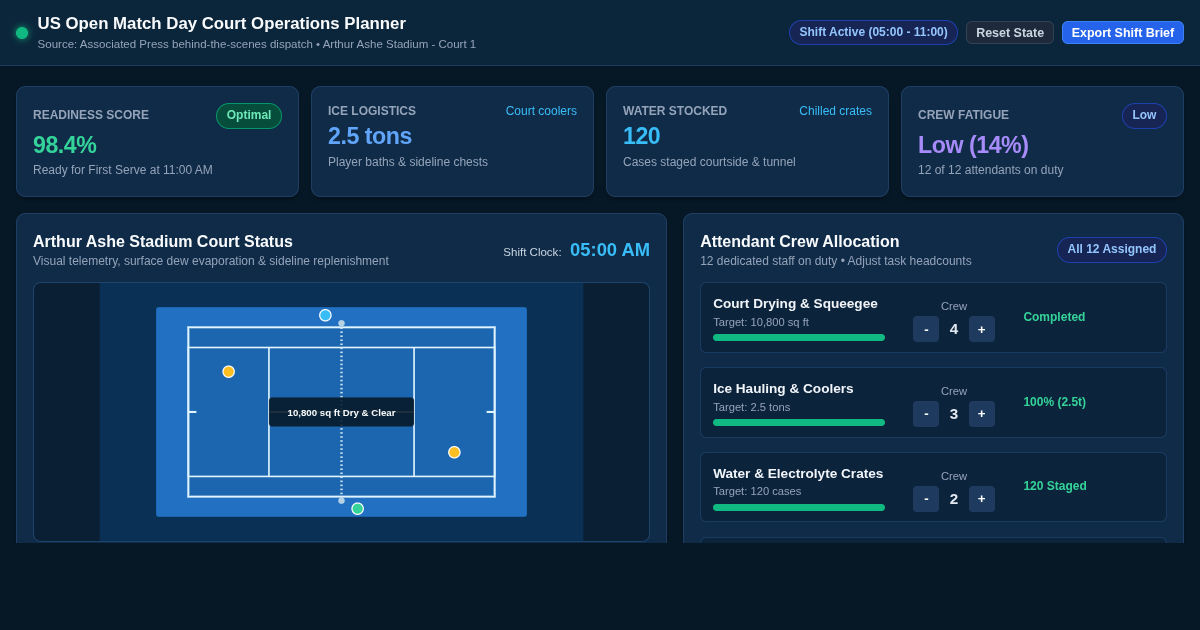Click 'Ready for First Serve at 11:00 AM' text
Screen dimensions: 1200x630
[x=123, y=170]
